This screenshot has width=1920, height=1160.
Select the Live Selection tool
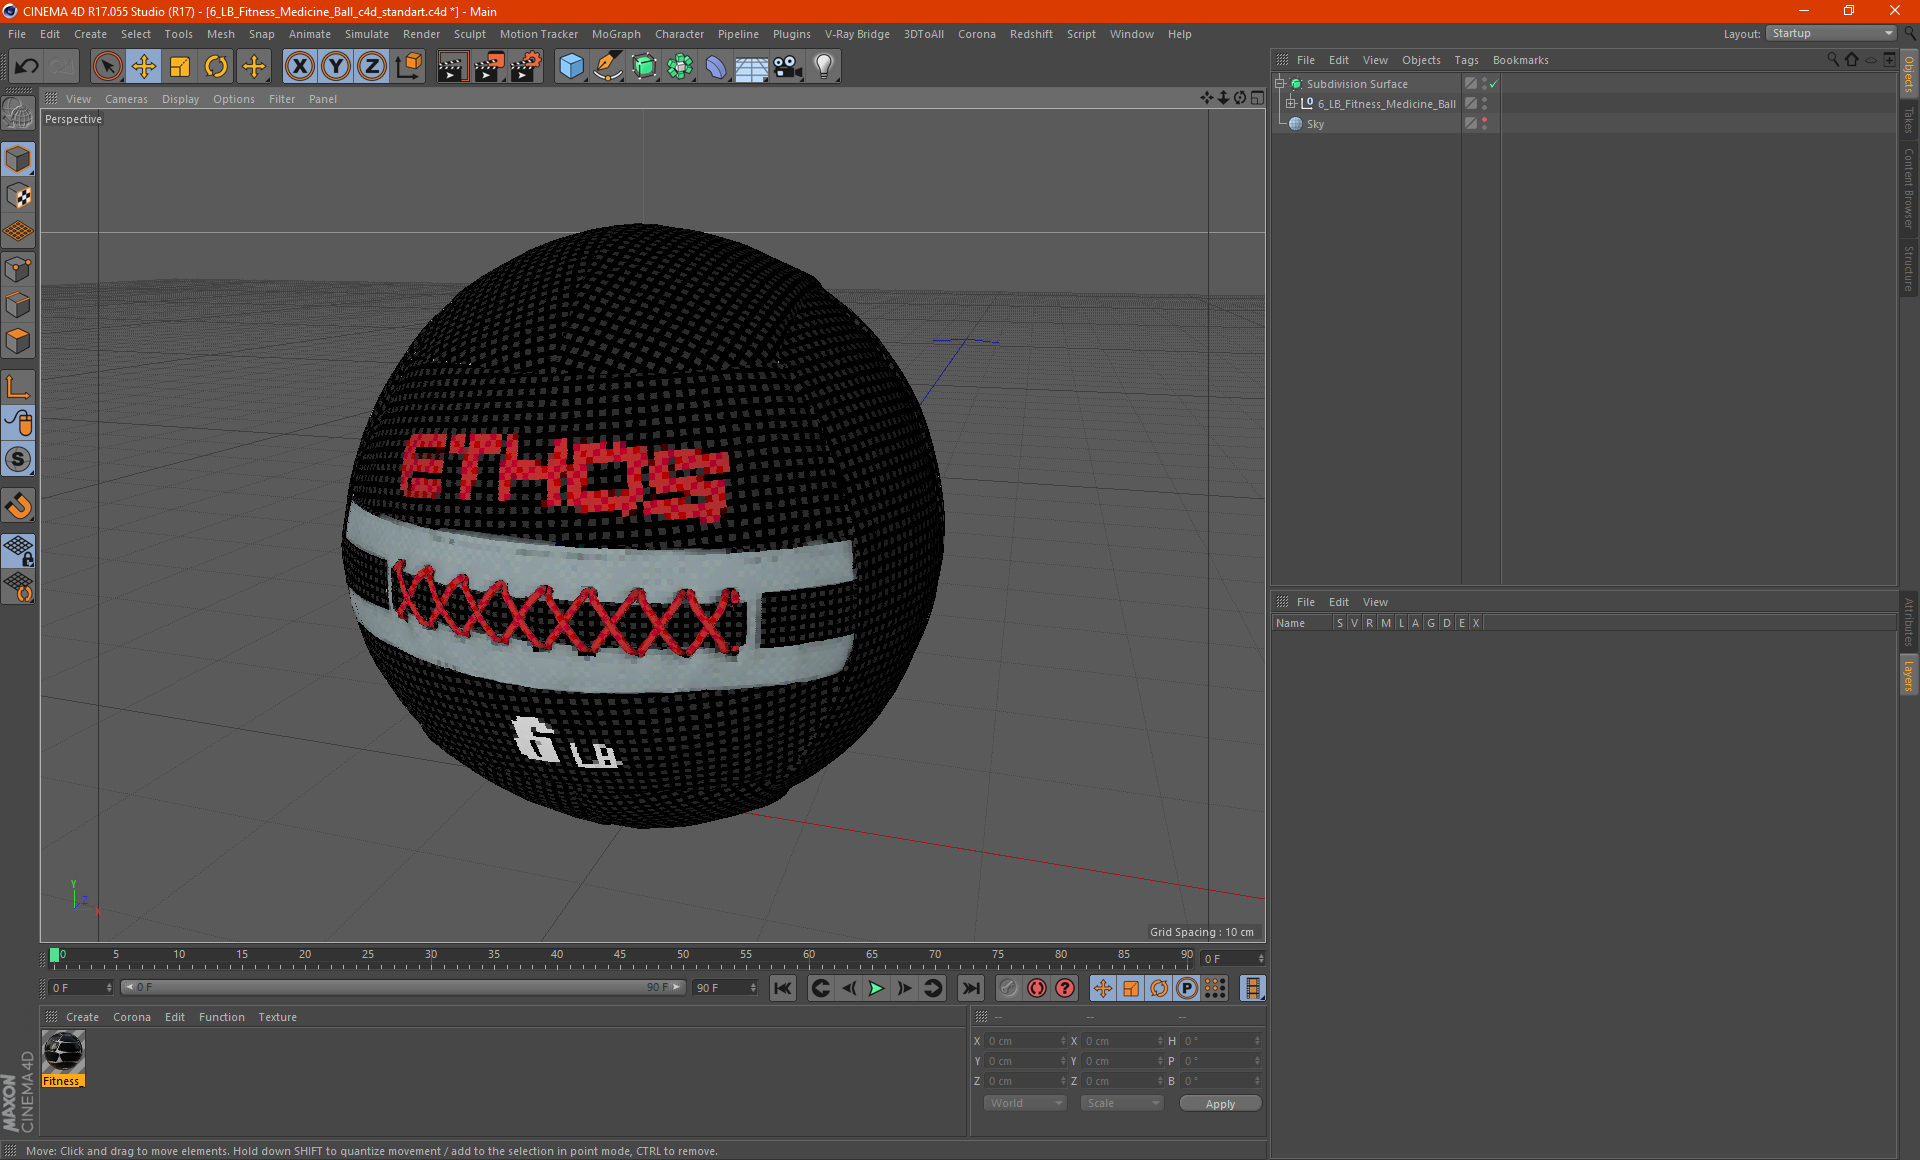pyautogui.click(x=107, y=67)
